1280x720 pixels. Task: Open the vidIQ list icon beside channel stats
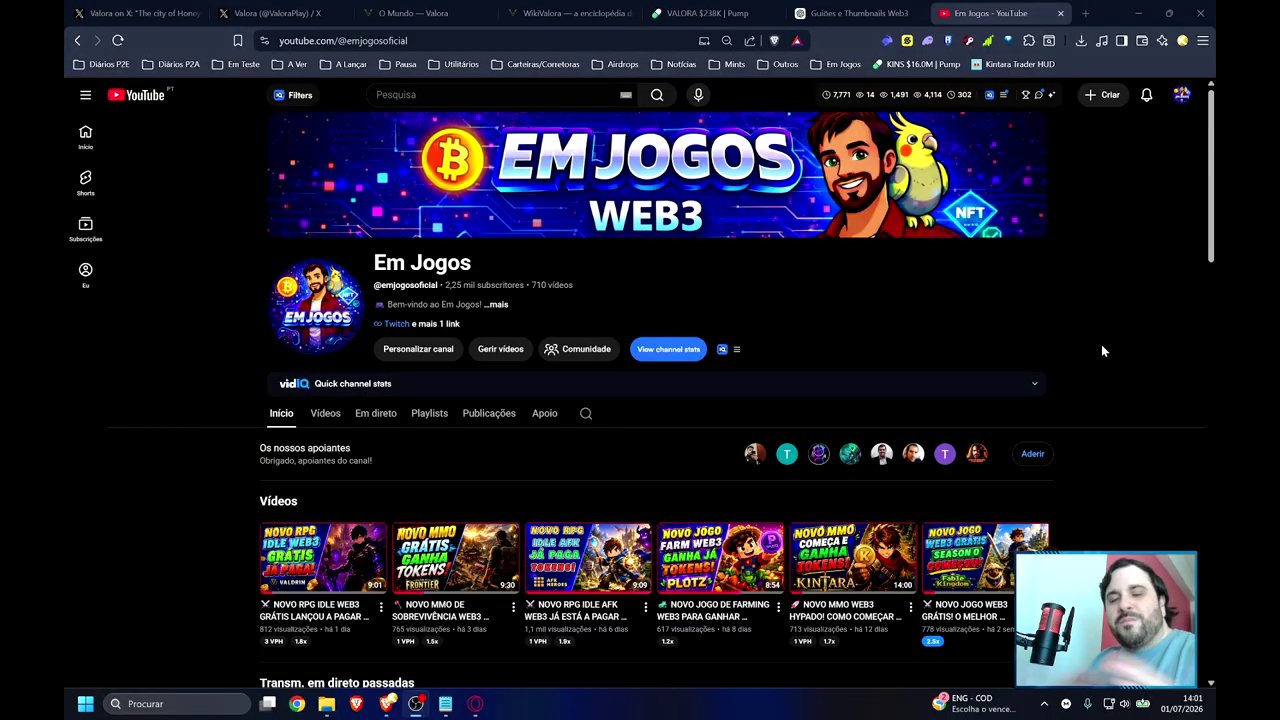coord(737,349)
